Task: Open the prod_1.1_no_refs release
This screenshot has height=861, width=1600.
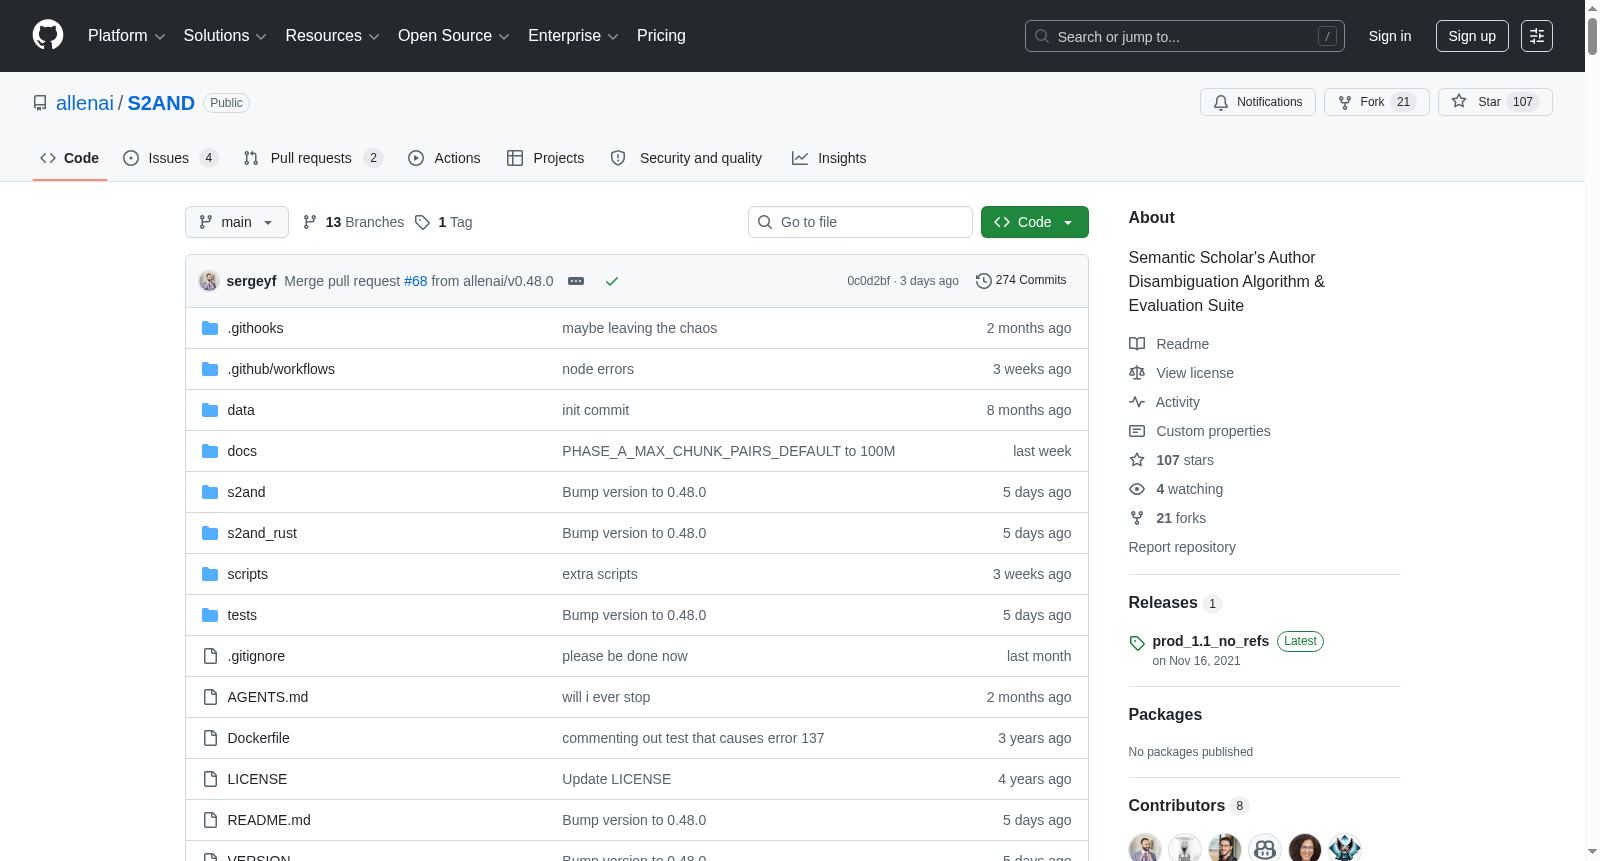Action: coord(1210,641)
